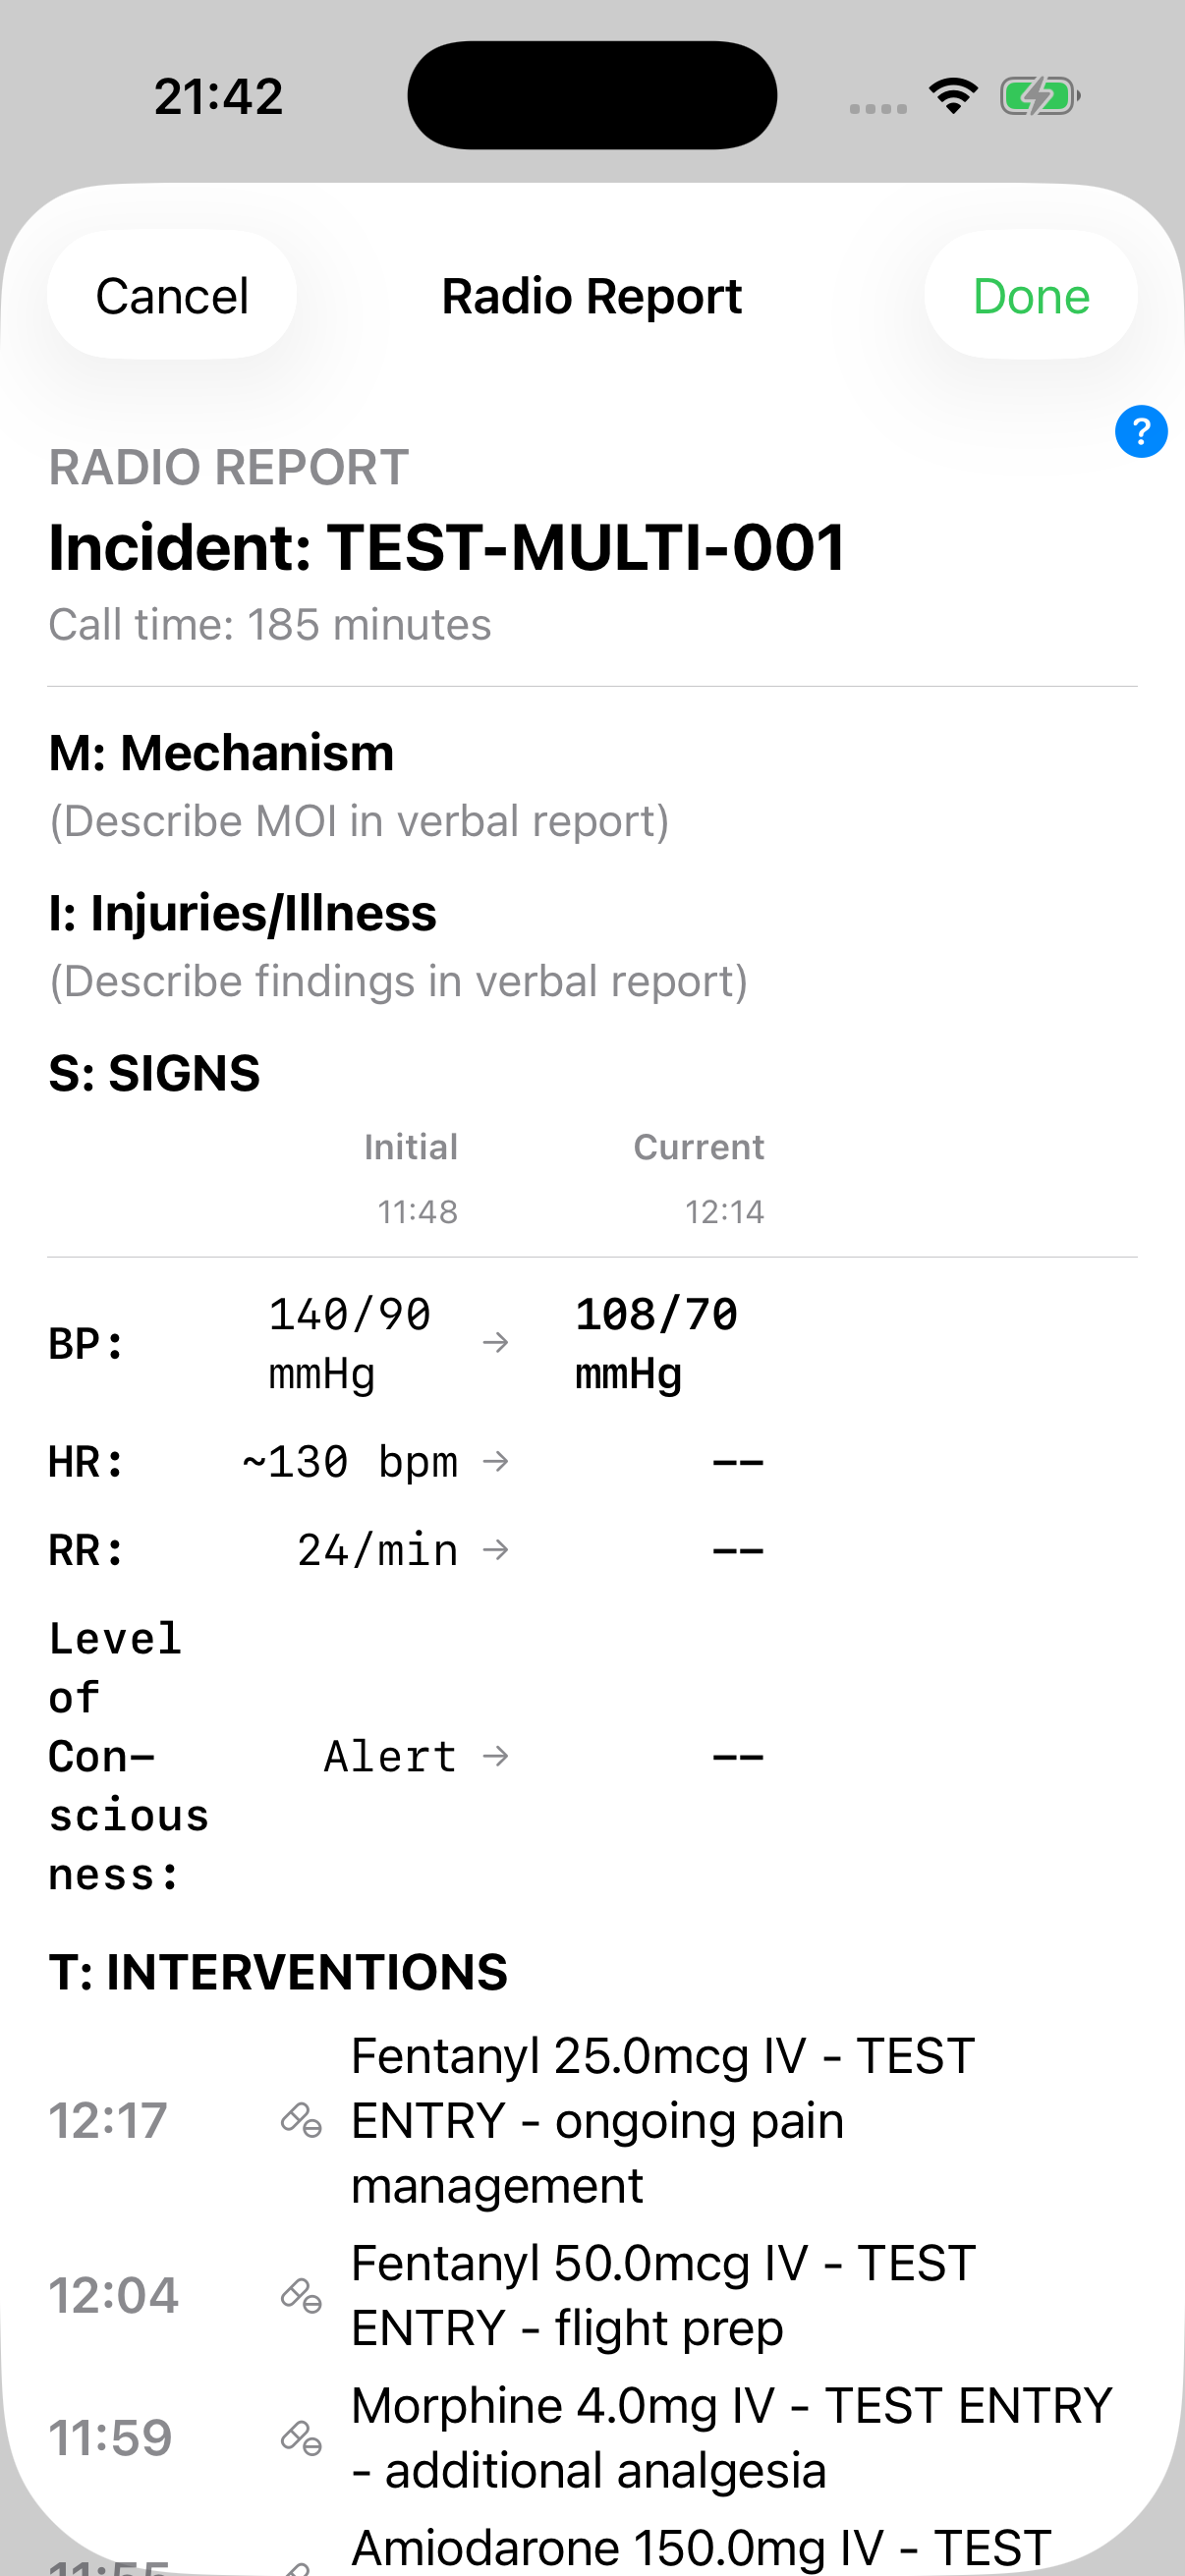Select the Fentanyl 25.0mcg IV intervention text

[662, 2120]
